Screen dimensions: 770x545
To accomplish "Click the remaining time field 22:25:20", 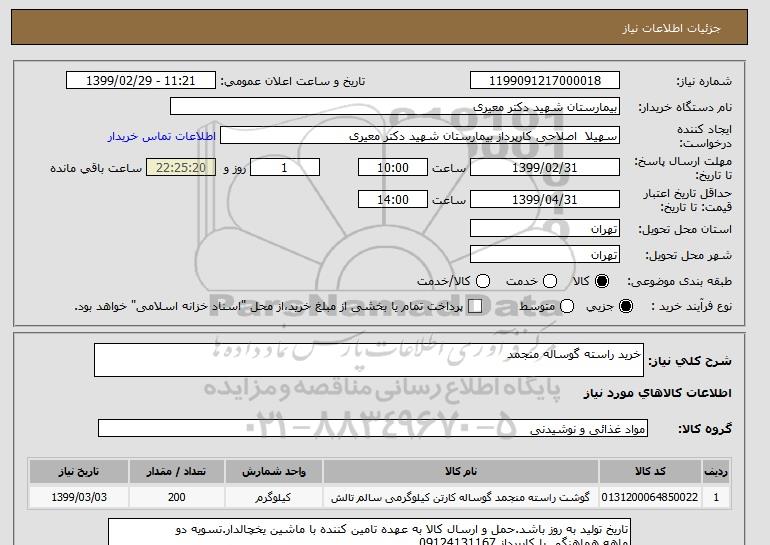I will point(181,167).
